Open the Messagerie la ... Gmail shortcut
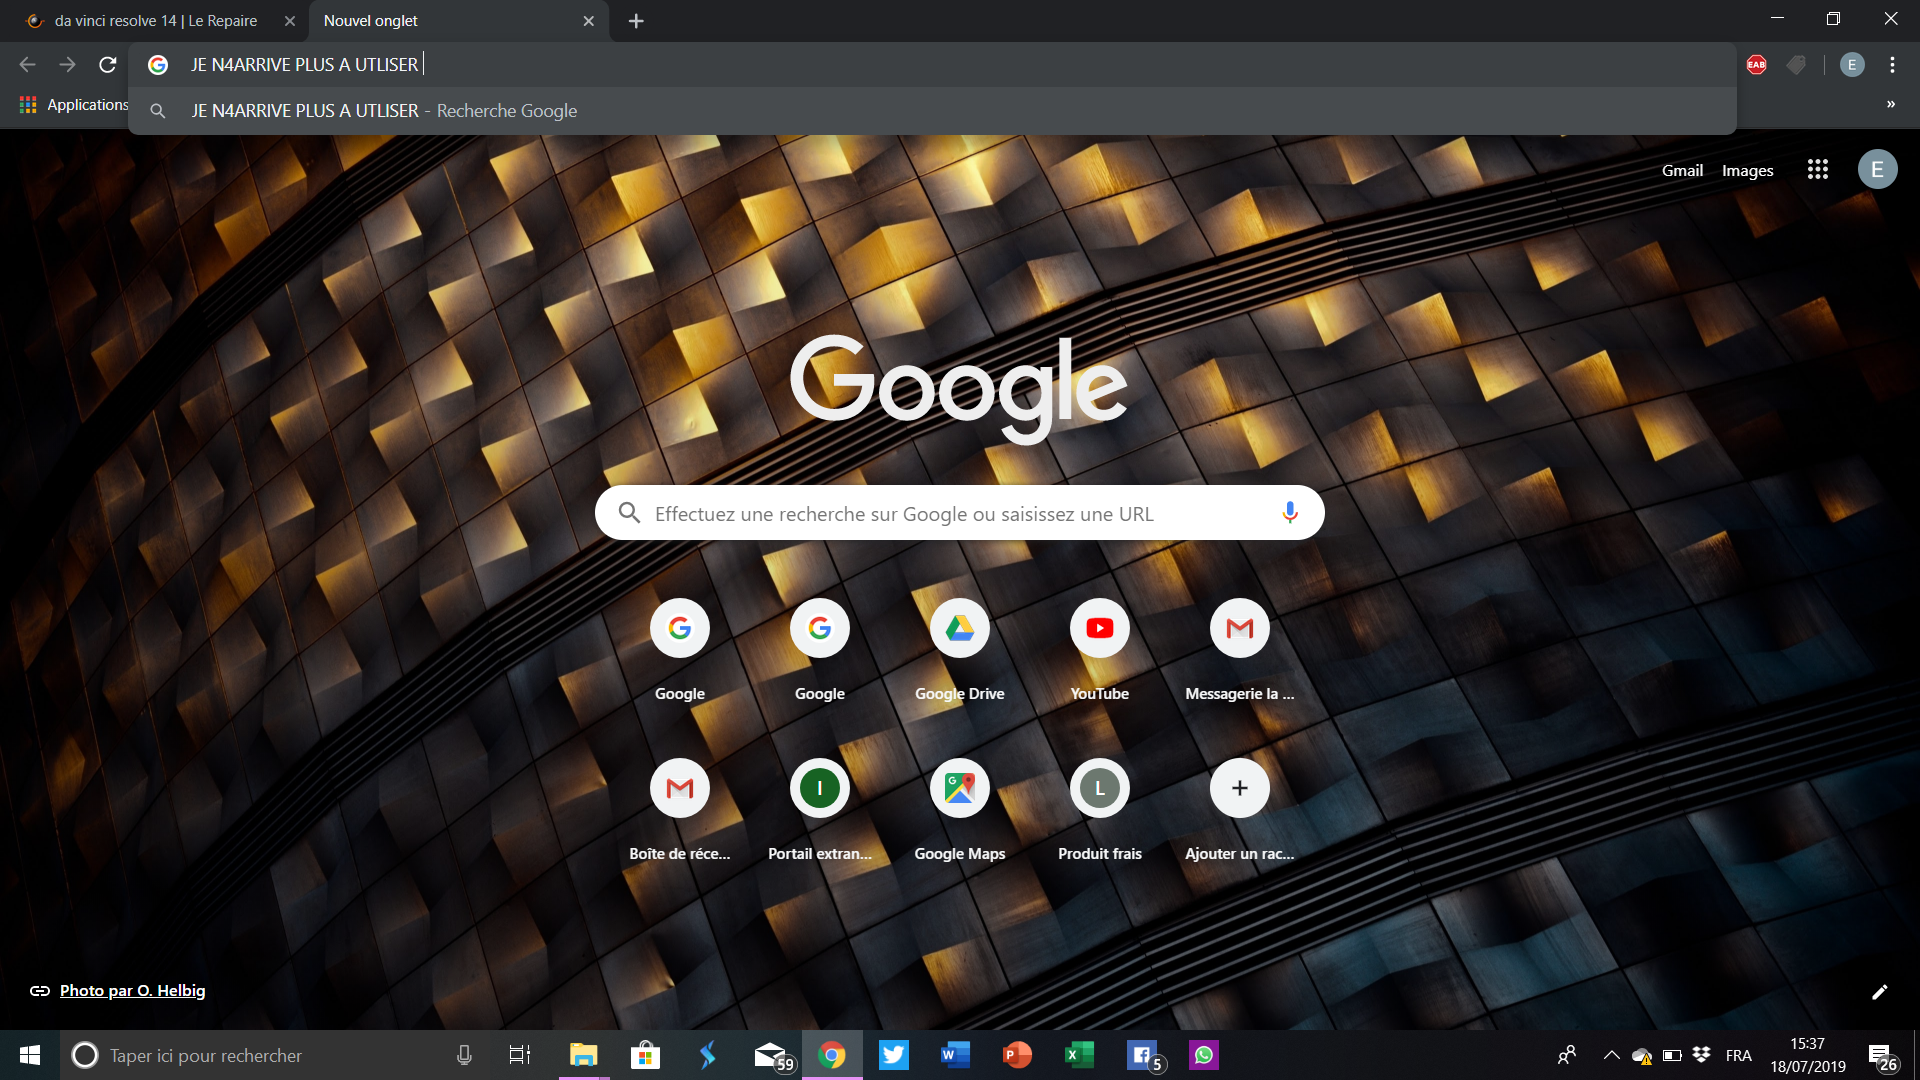 point(1240,650)
